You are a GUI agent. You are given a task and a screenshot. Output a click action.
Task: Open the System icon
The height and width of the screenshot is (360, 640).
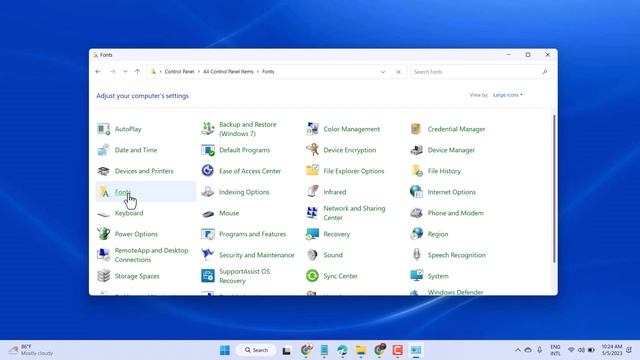click(416, 276)
